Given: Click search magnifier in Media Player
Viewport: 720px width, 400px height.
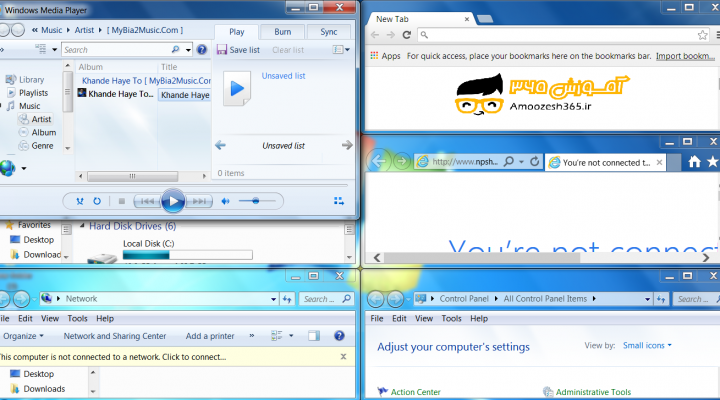Looking at the screenshot, I should (175, 50).
